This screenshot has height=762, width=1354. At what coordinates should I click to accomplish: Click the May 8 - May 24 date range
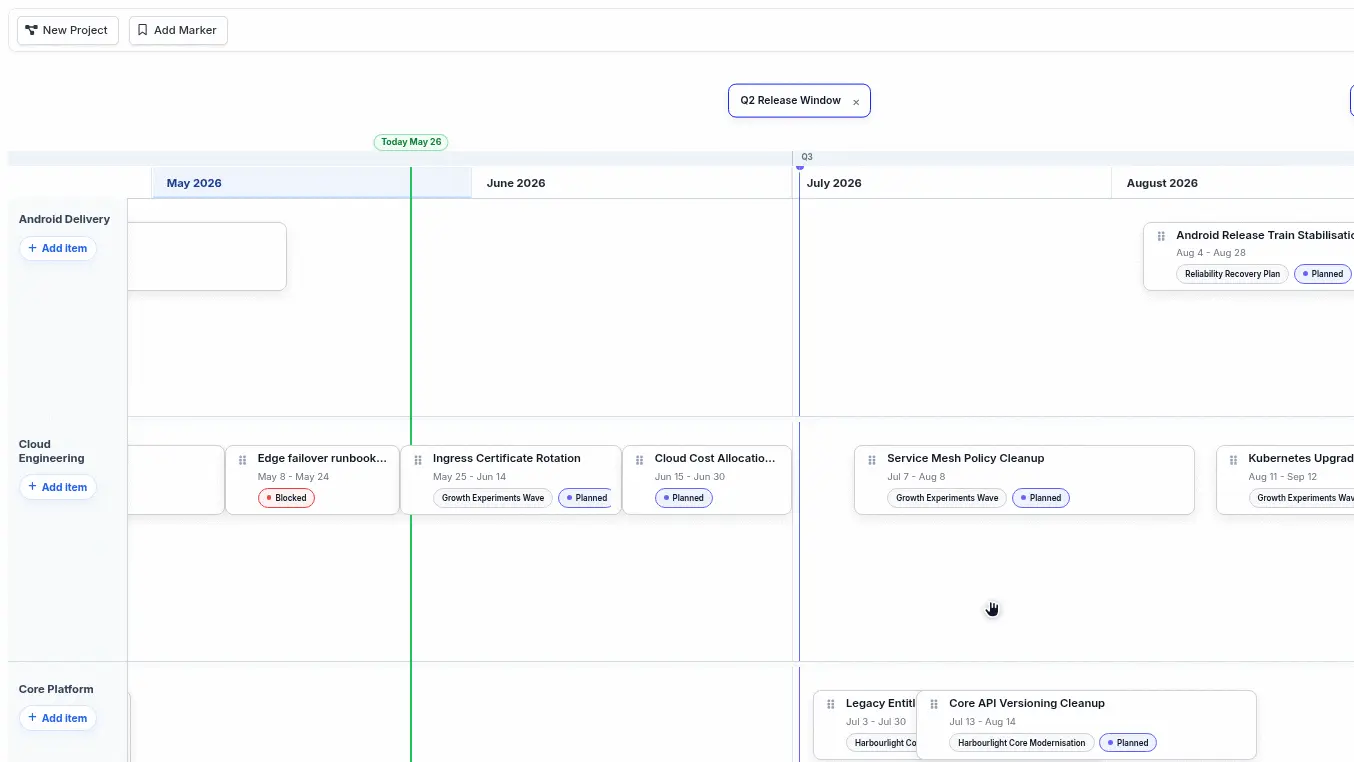click(293, 477)
